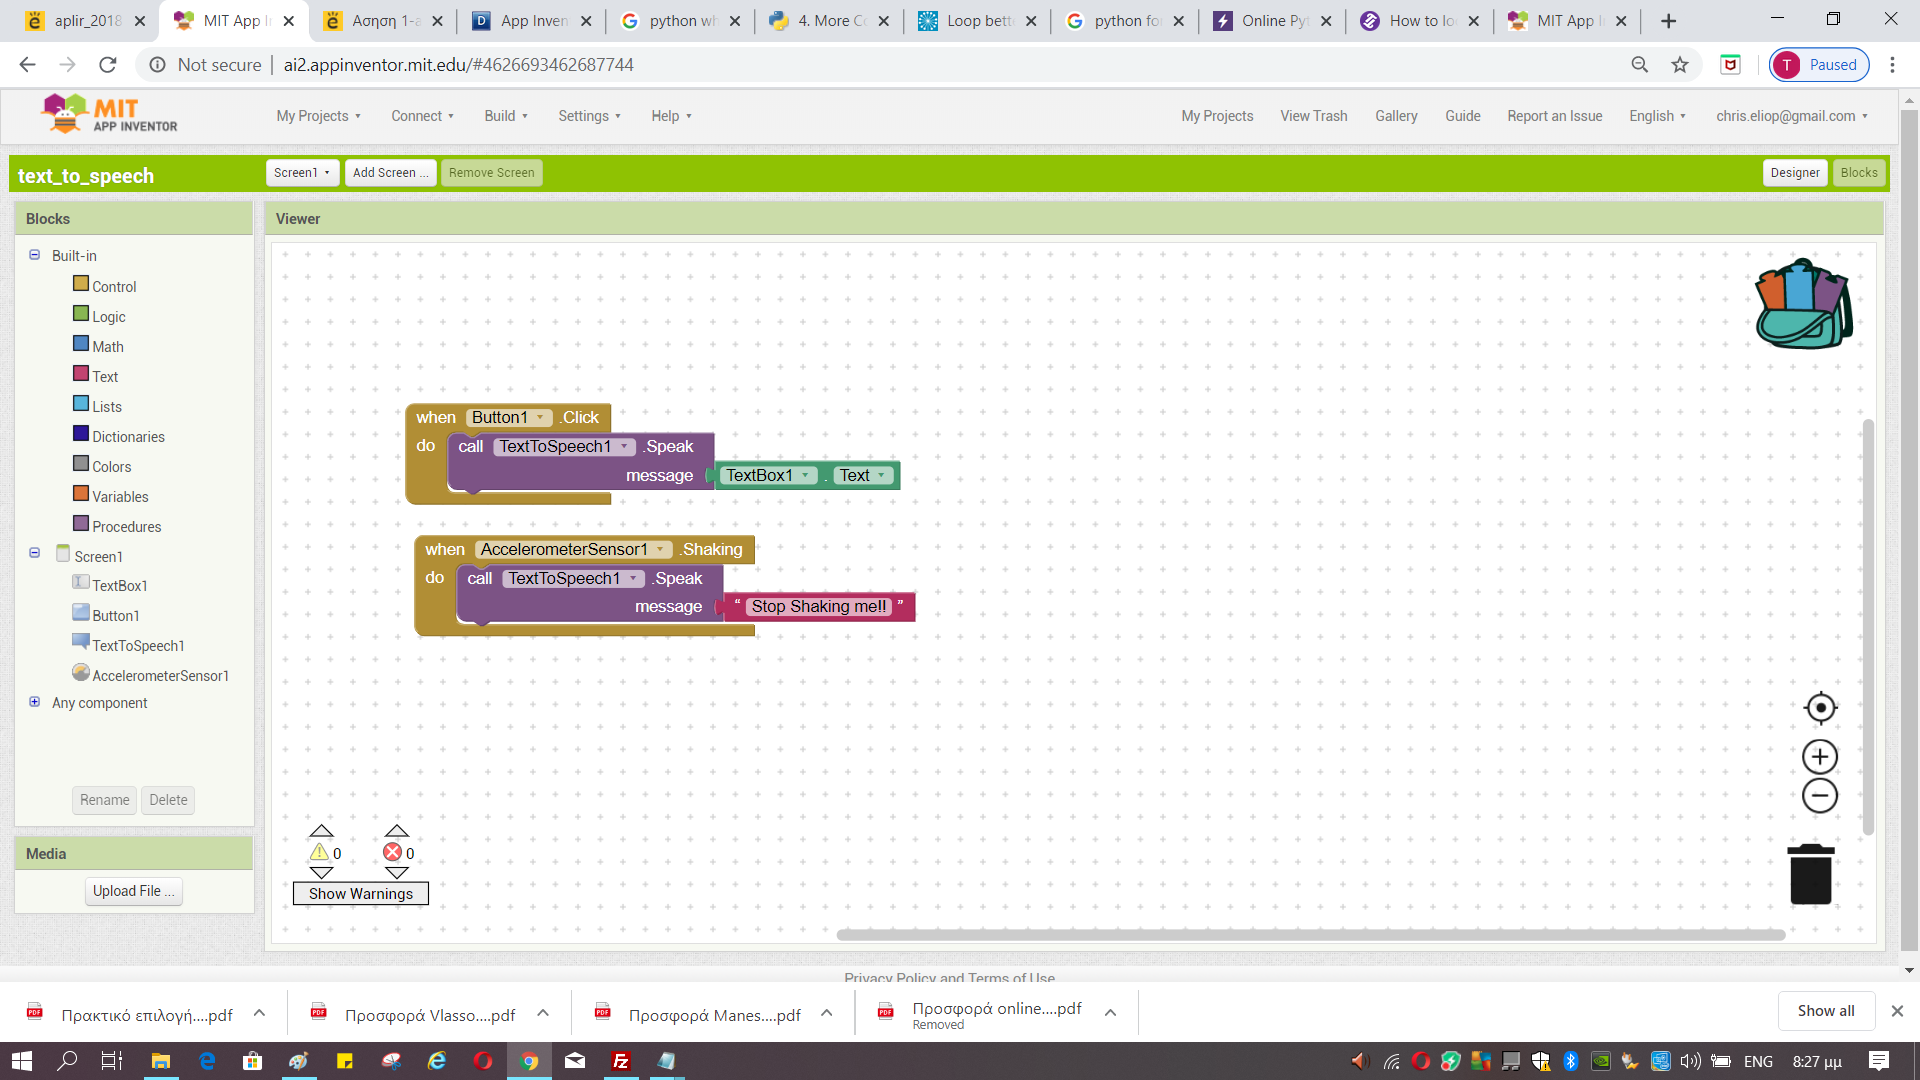Jump to next error with the down arrow below error icon
1920x1080 pixels.
pos(397,873)
